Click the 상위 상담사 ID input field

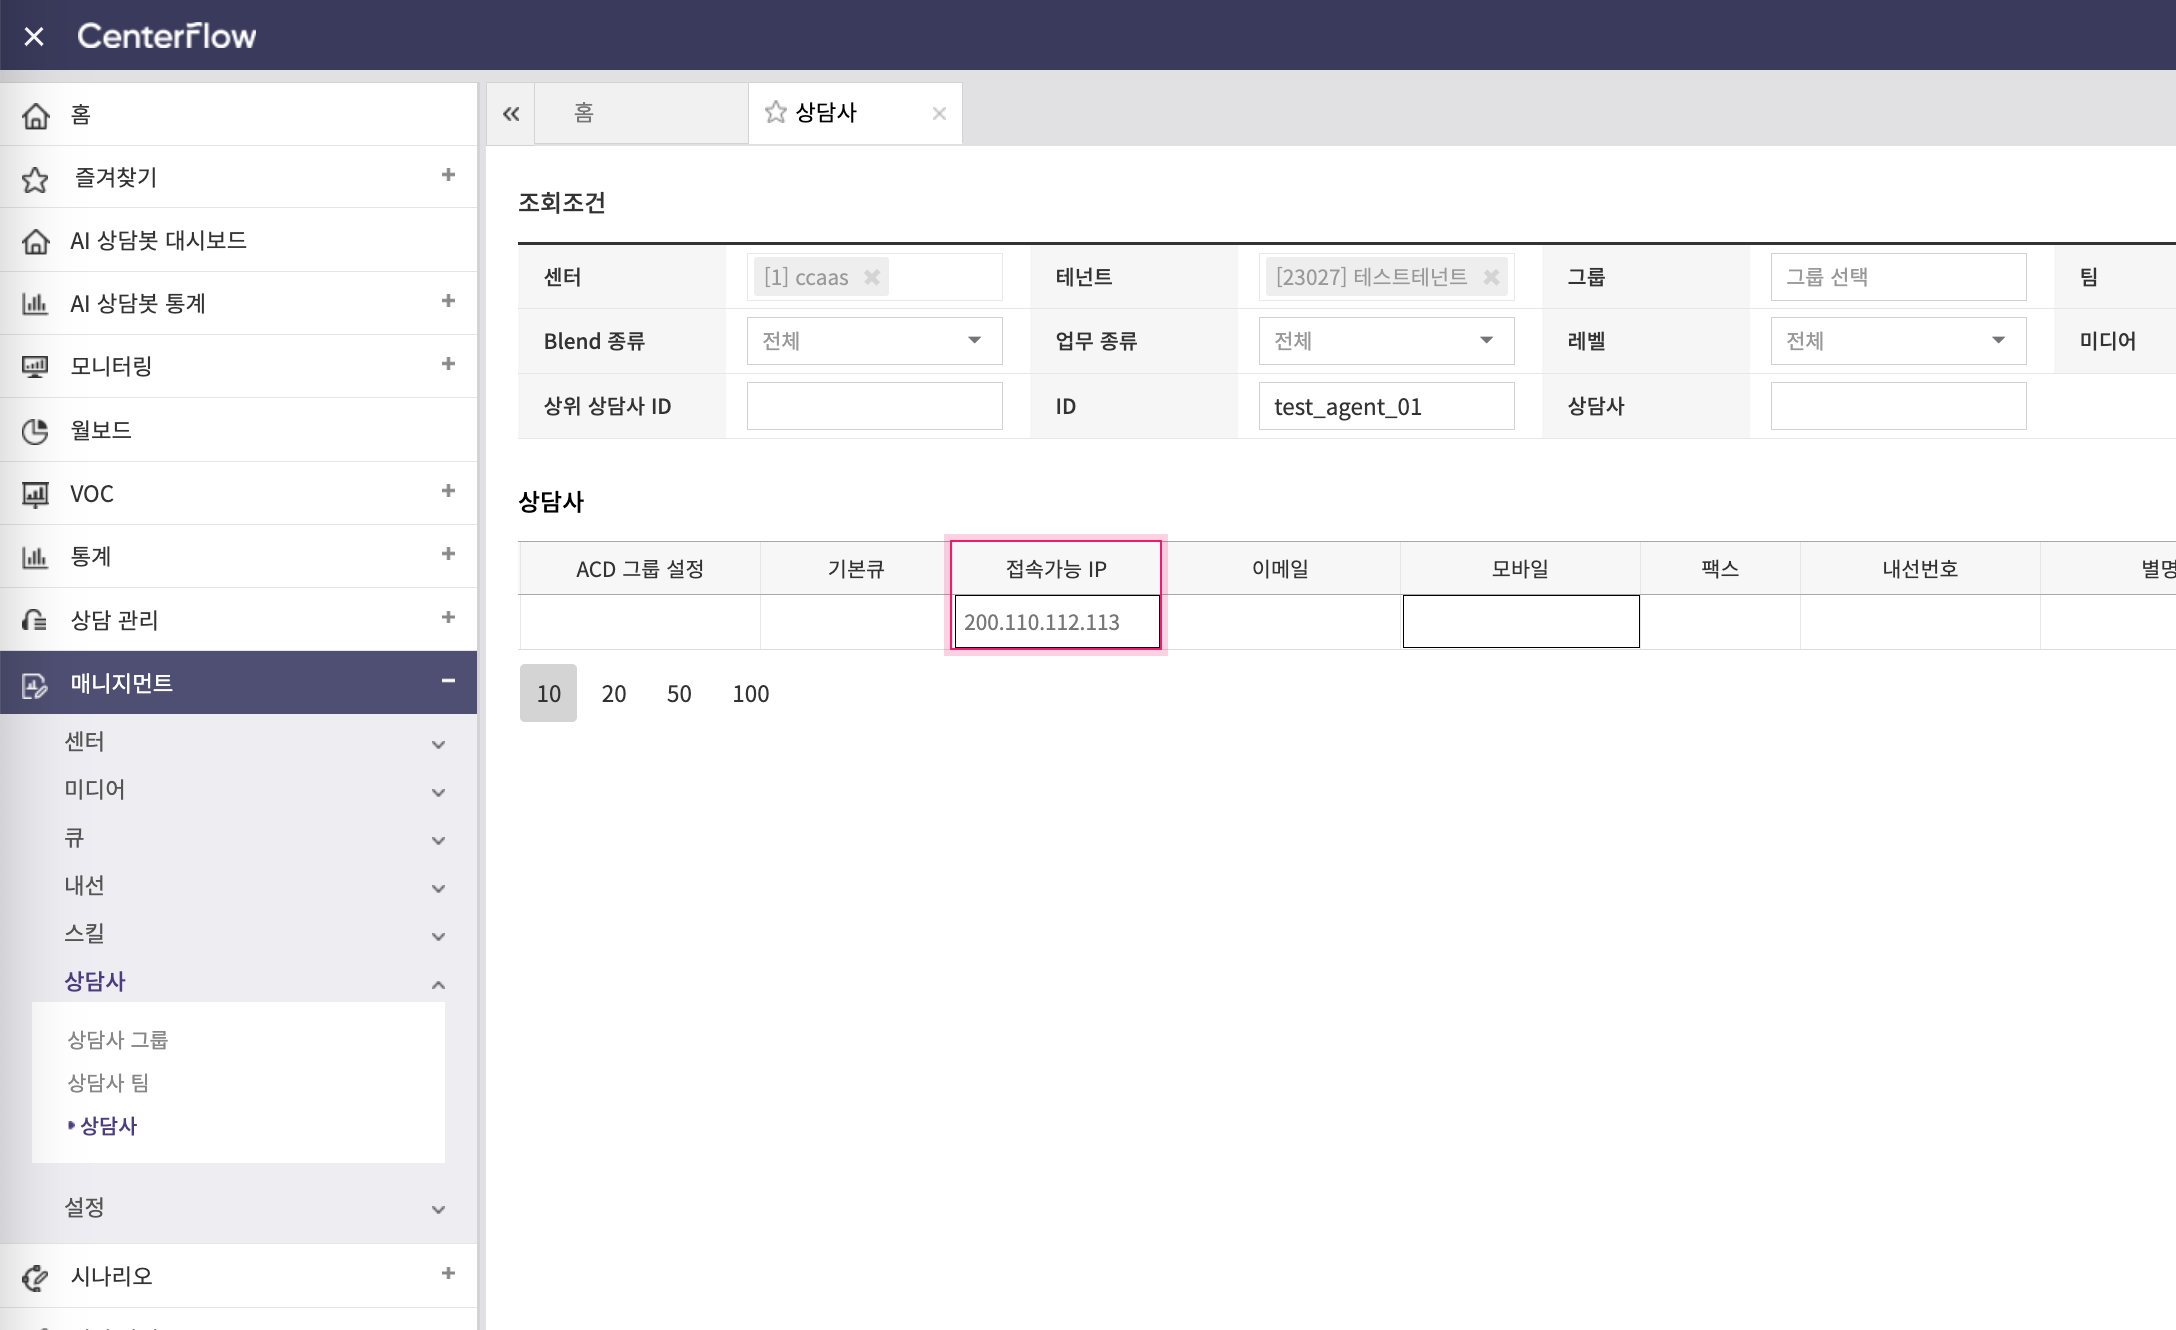[x=874, y=406]
